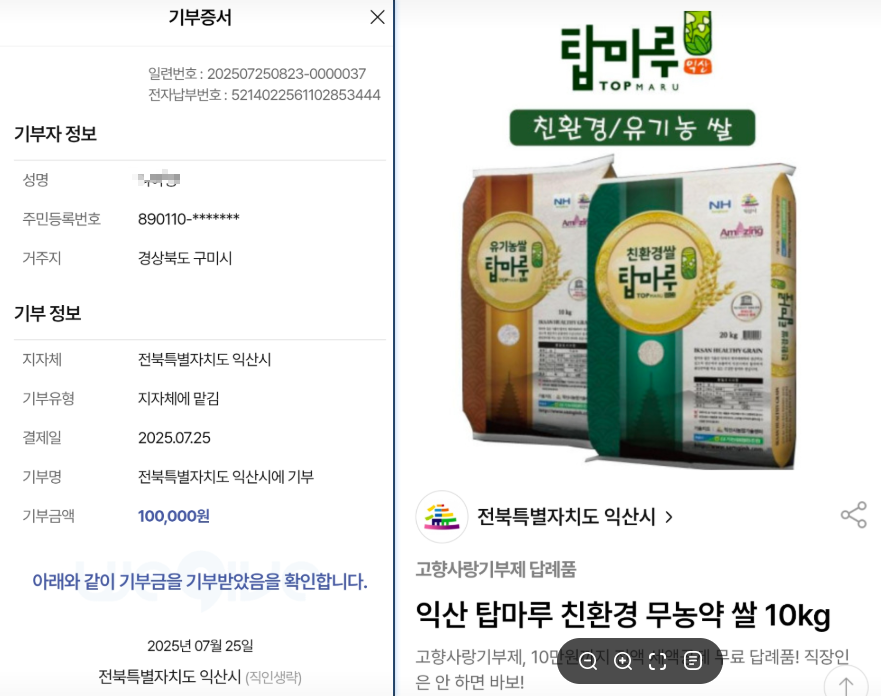This screenshot has width=881, height=696.
Task: Jump to top with the up arrow button
Action: [846, 683]
